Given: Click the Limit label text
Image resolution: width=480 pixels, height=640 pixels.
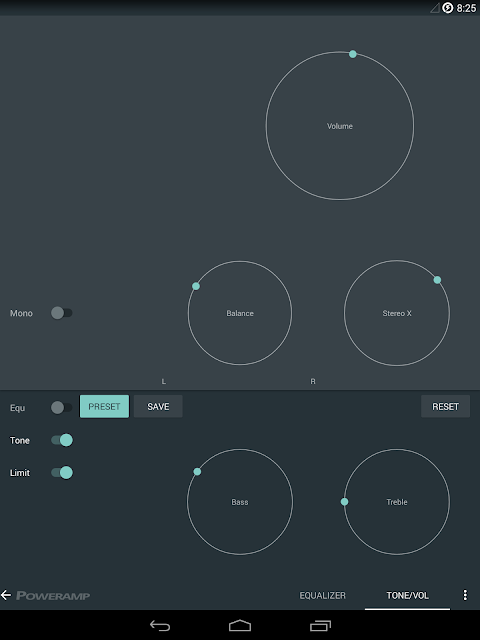Looking at the screenshot, I should [20, 473].
